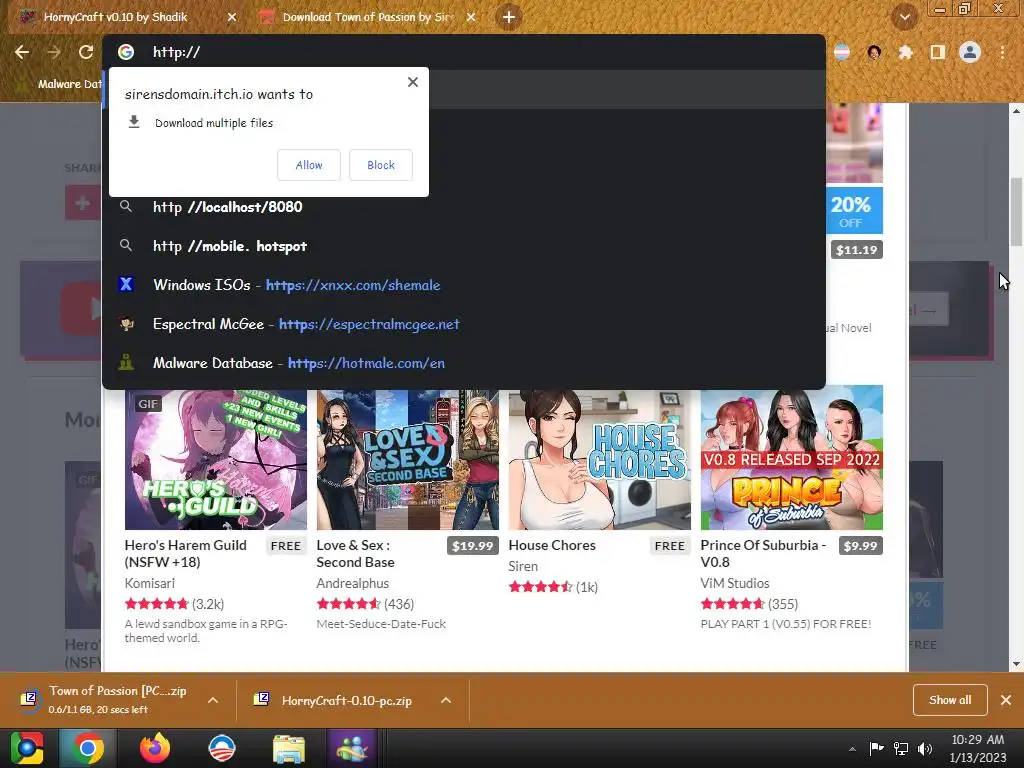The image size is (1024, 768).
Task: Dismiss the download permission popup with X
Action: pos(413,82)
